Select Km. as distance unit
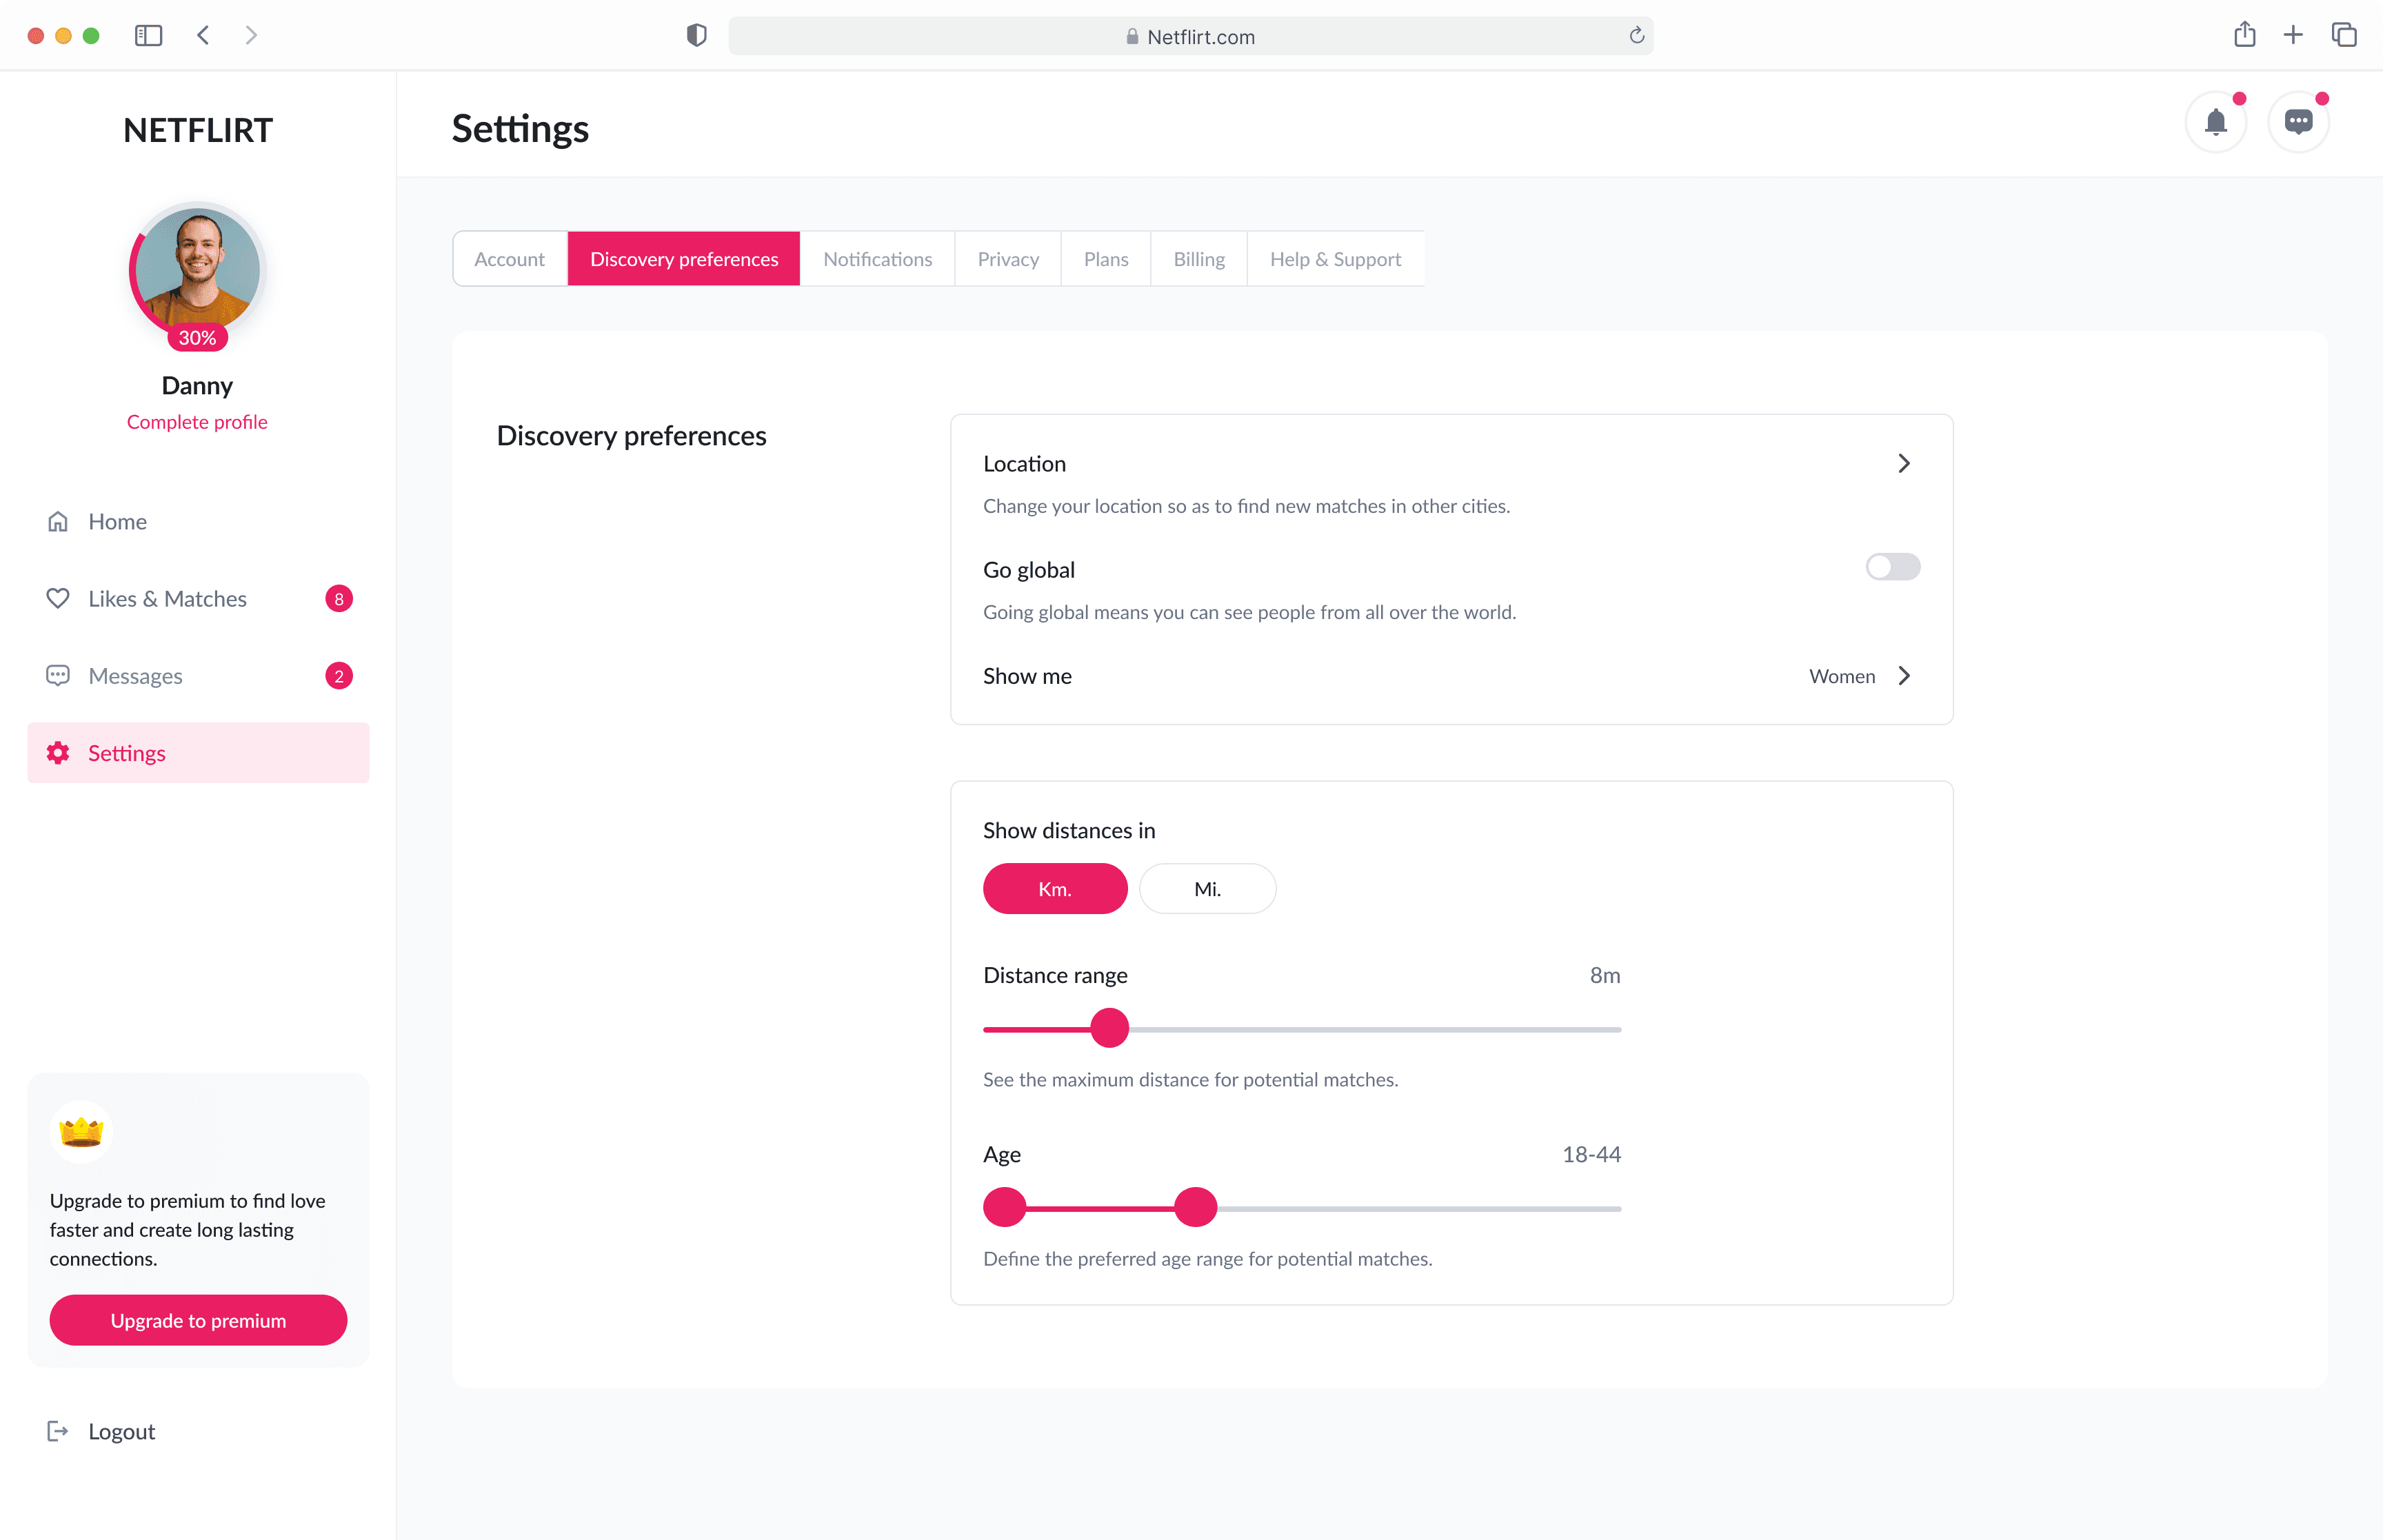 [1054, 888]
